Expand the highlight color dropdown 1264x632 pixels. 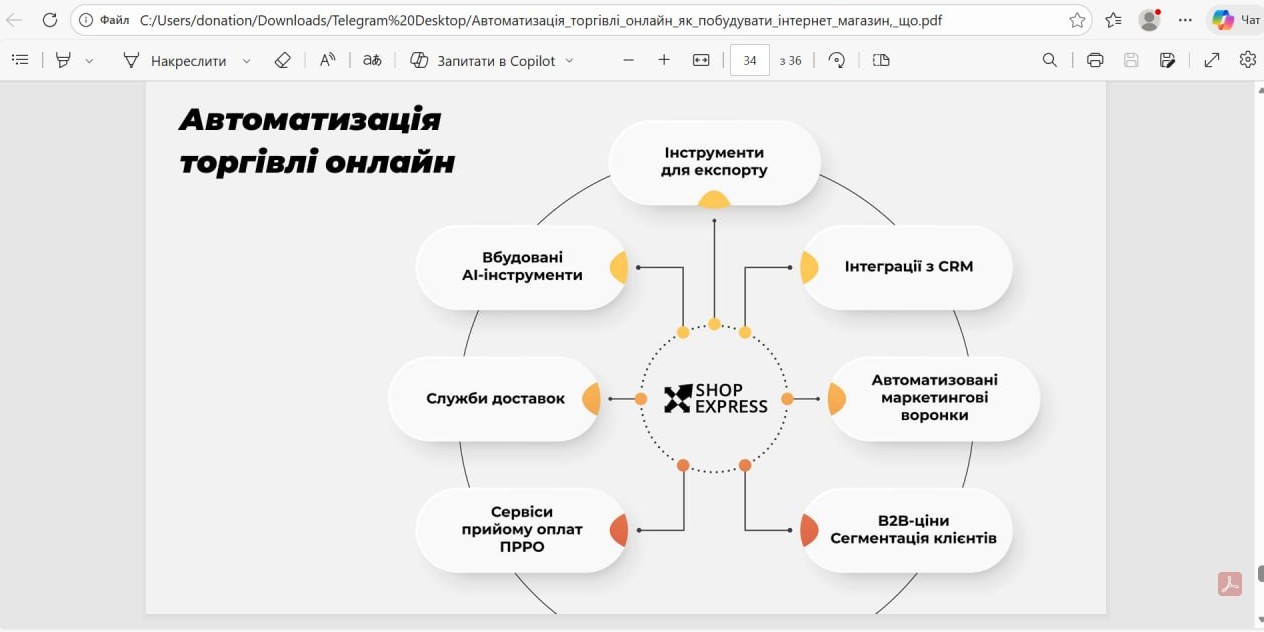point(89,61)
